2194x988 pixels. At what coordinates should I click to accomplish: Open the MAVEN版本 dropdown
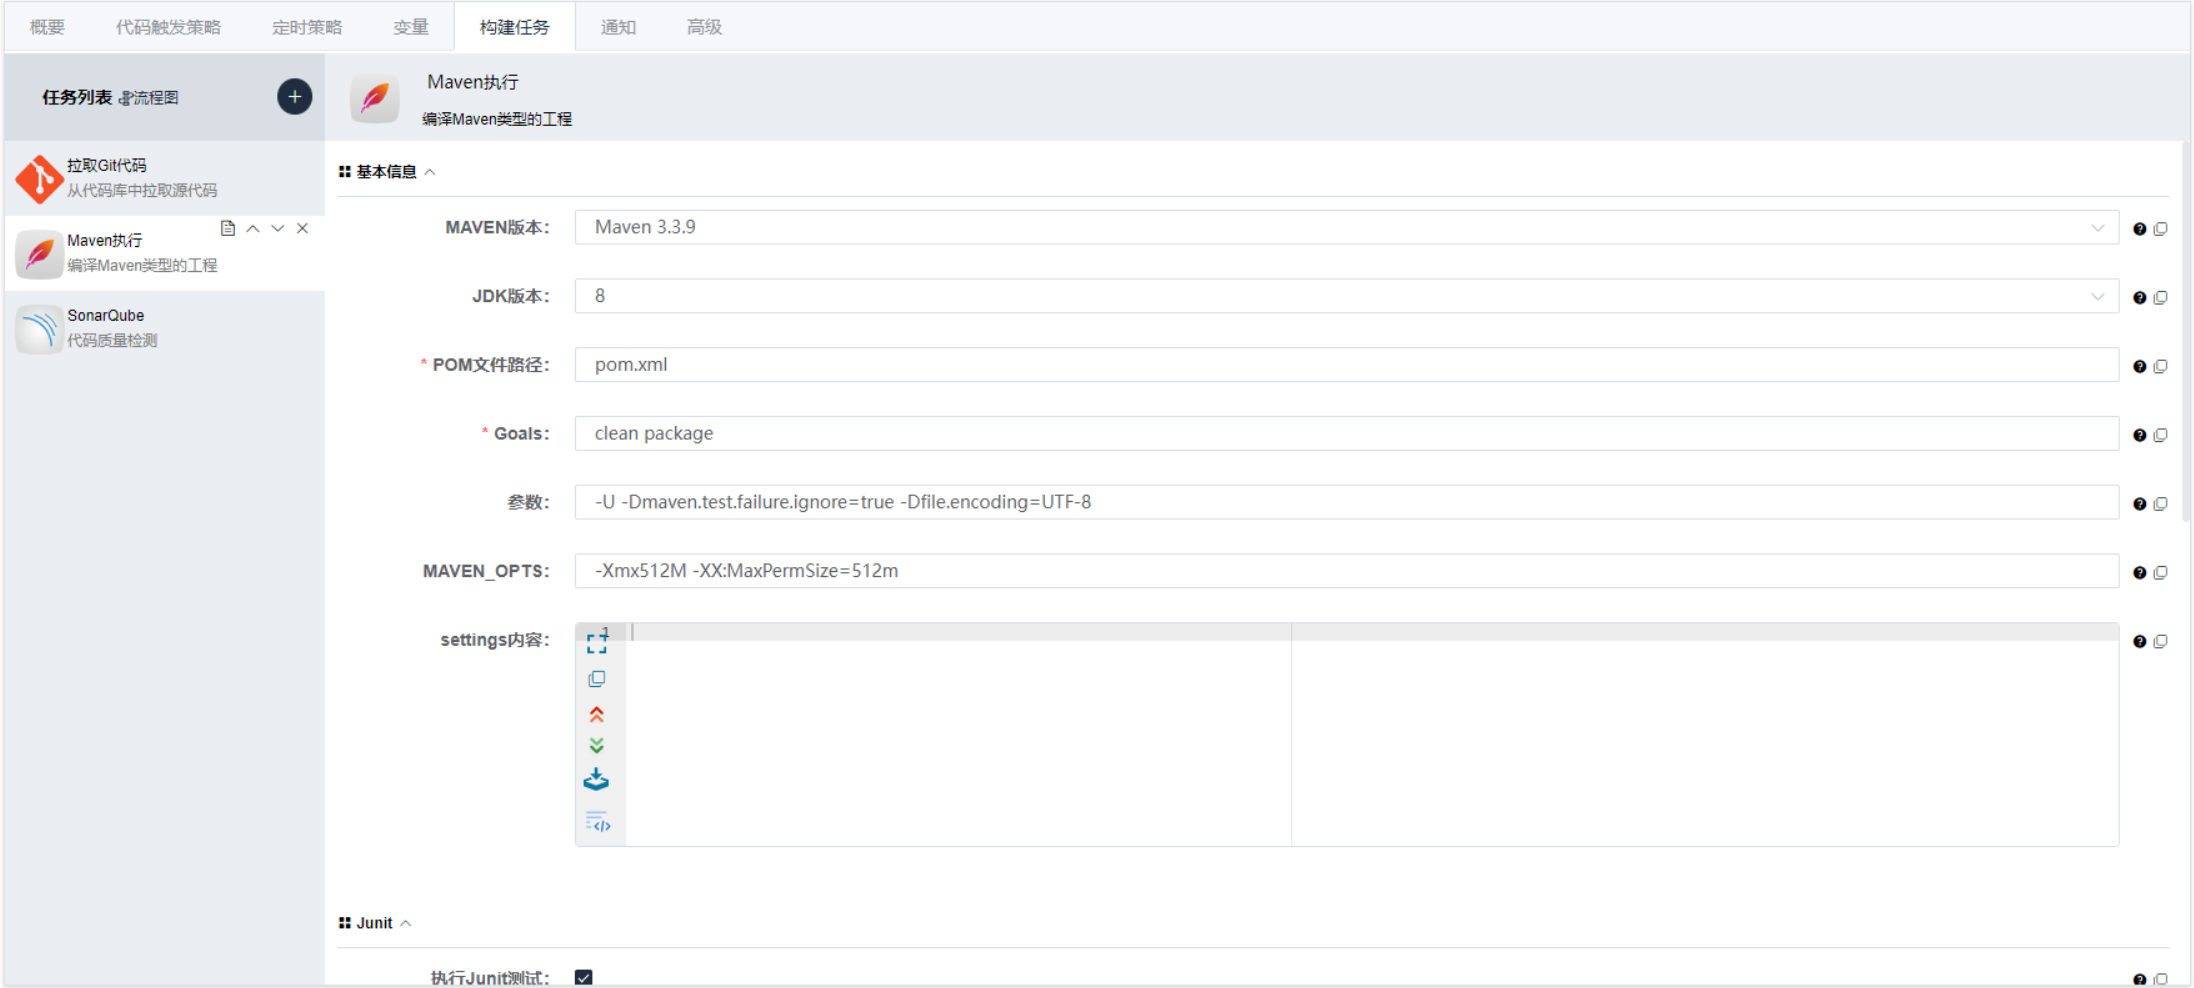coord(1345,227)
